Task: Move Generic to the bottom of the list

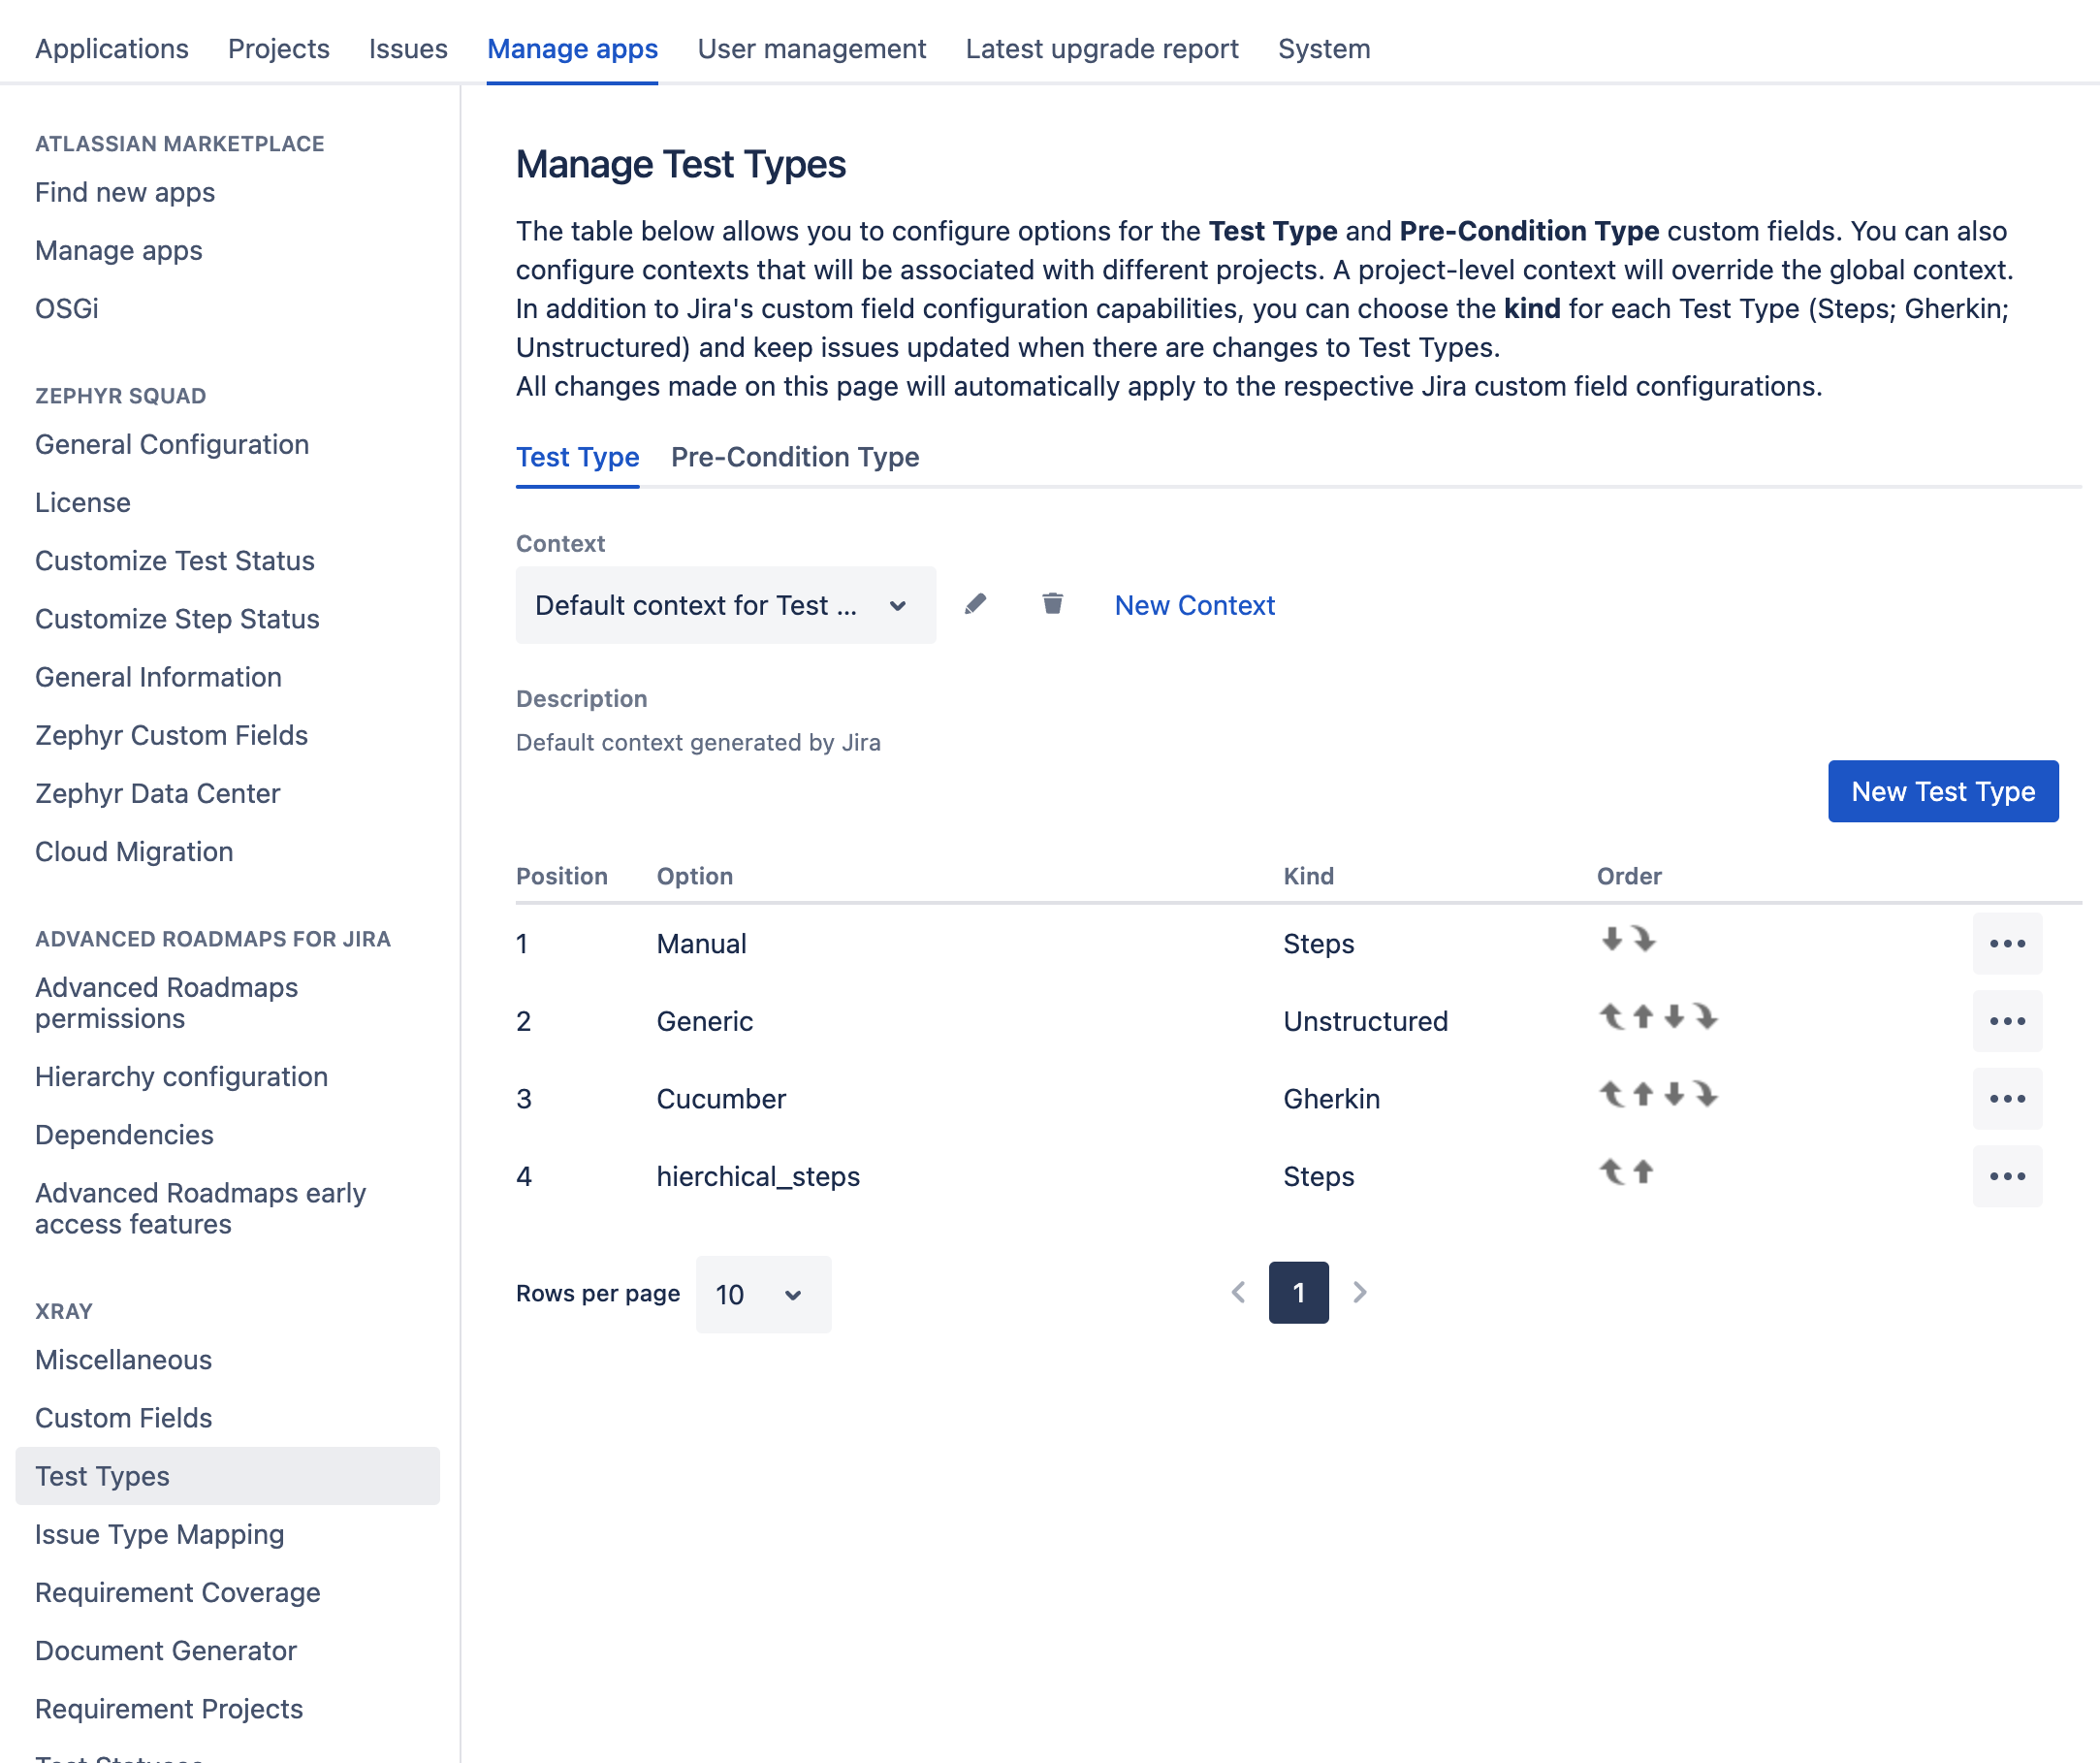Action: coord(1706,1017)
